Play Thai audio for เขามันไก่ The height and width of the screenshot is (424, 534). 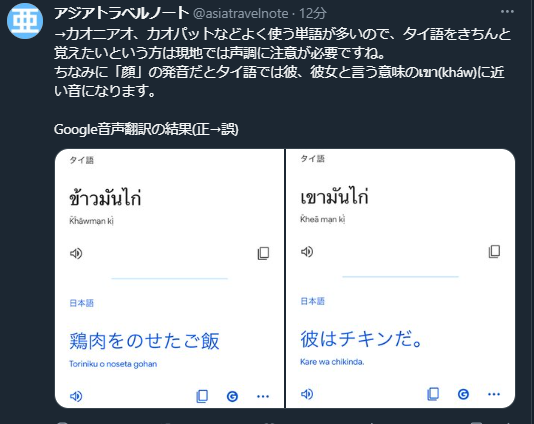tap(307, 252)
